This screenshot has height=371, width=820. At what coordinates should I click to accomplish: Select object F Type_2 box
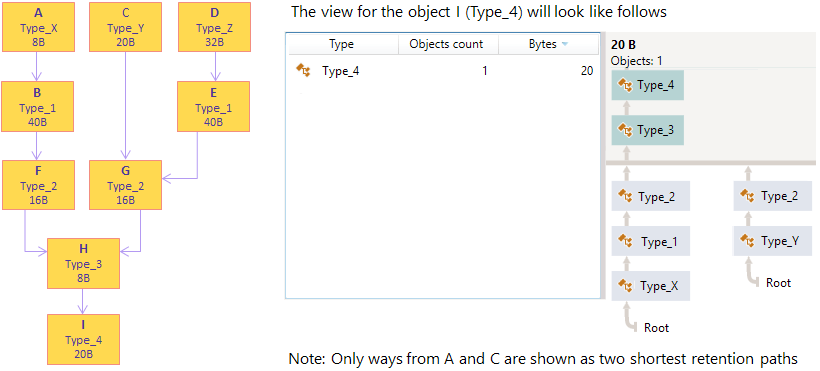pyautogui.click(x=37, y=185)
